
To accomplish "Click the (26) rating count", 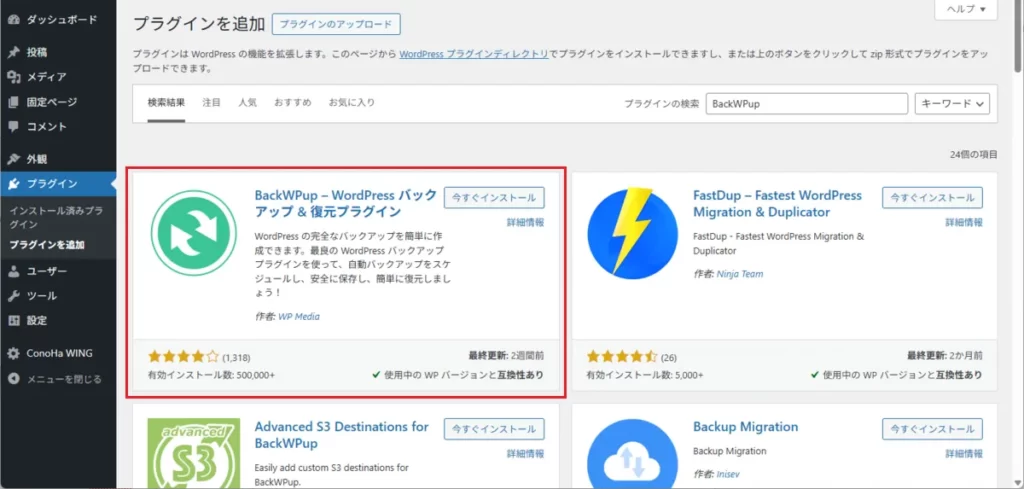I will [668, 358].
